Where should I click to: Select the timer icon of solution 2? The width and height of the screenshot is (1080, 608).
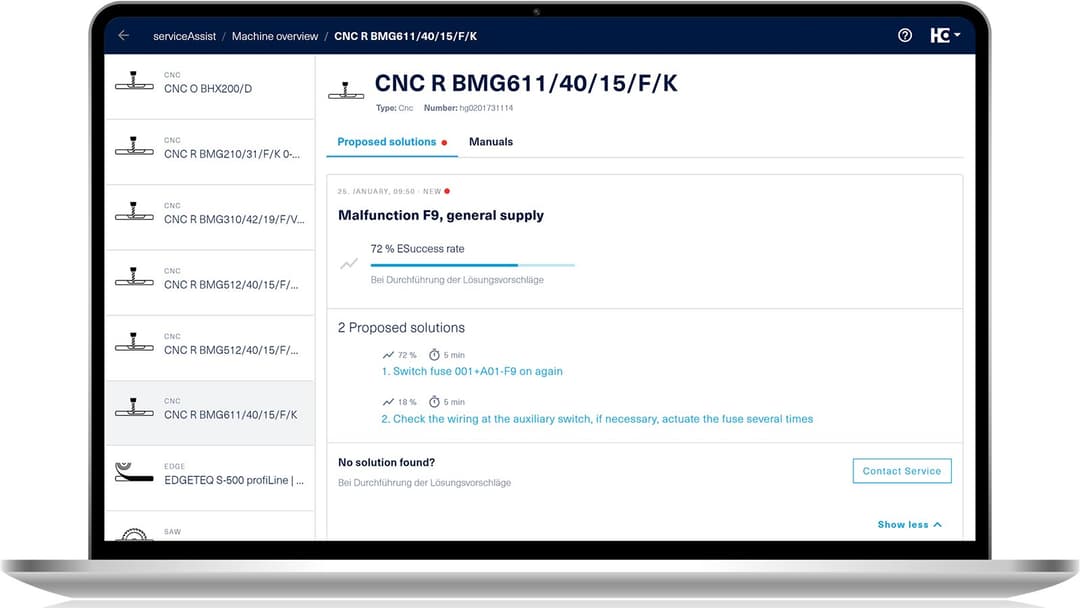(x=434, y=402)
